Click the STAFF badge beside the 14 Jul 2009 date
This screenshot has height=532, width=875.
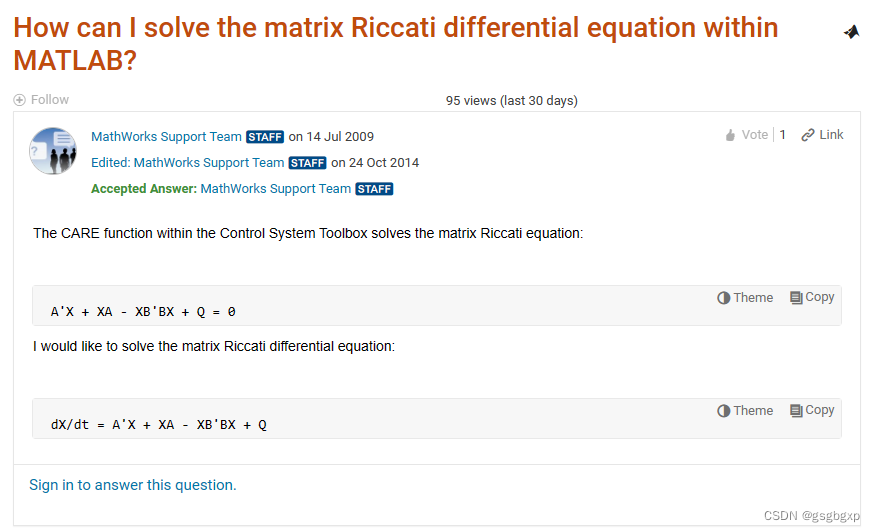coord(265,137)
